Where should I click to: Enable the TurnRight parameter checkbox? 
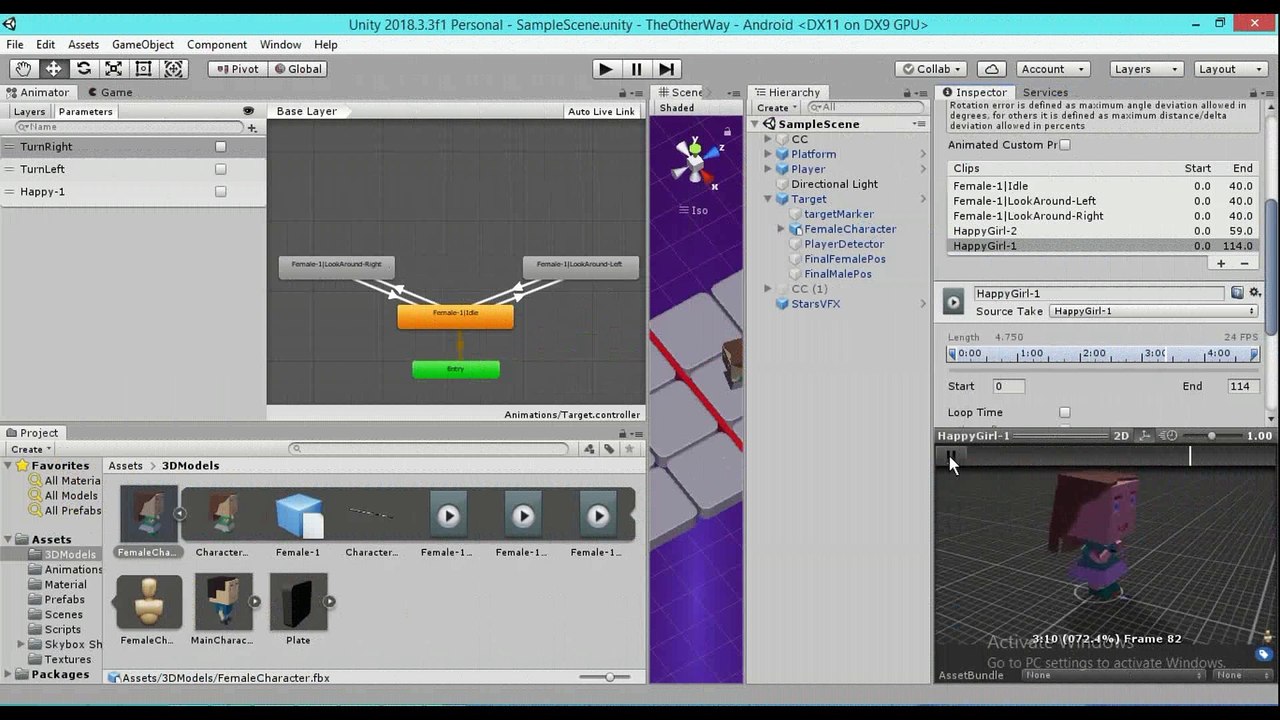point(221,146)
